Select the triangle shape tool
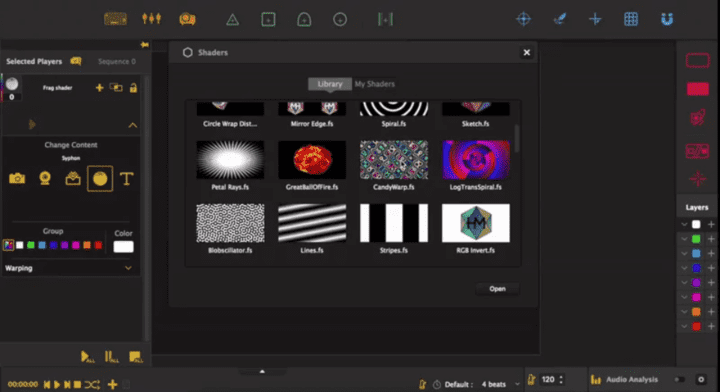This screenshot has height=392, width=720. tap(232, 20)
